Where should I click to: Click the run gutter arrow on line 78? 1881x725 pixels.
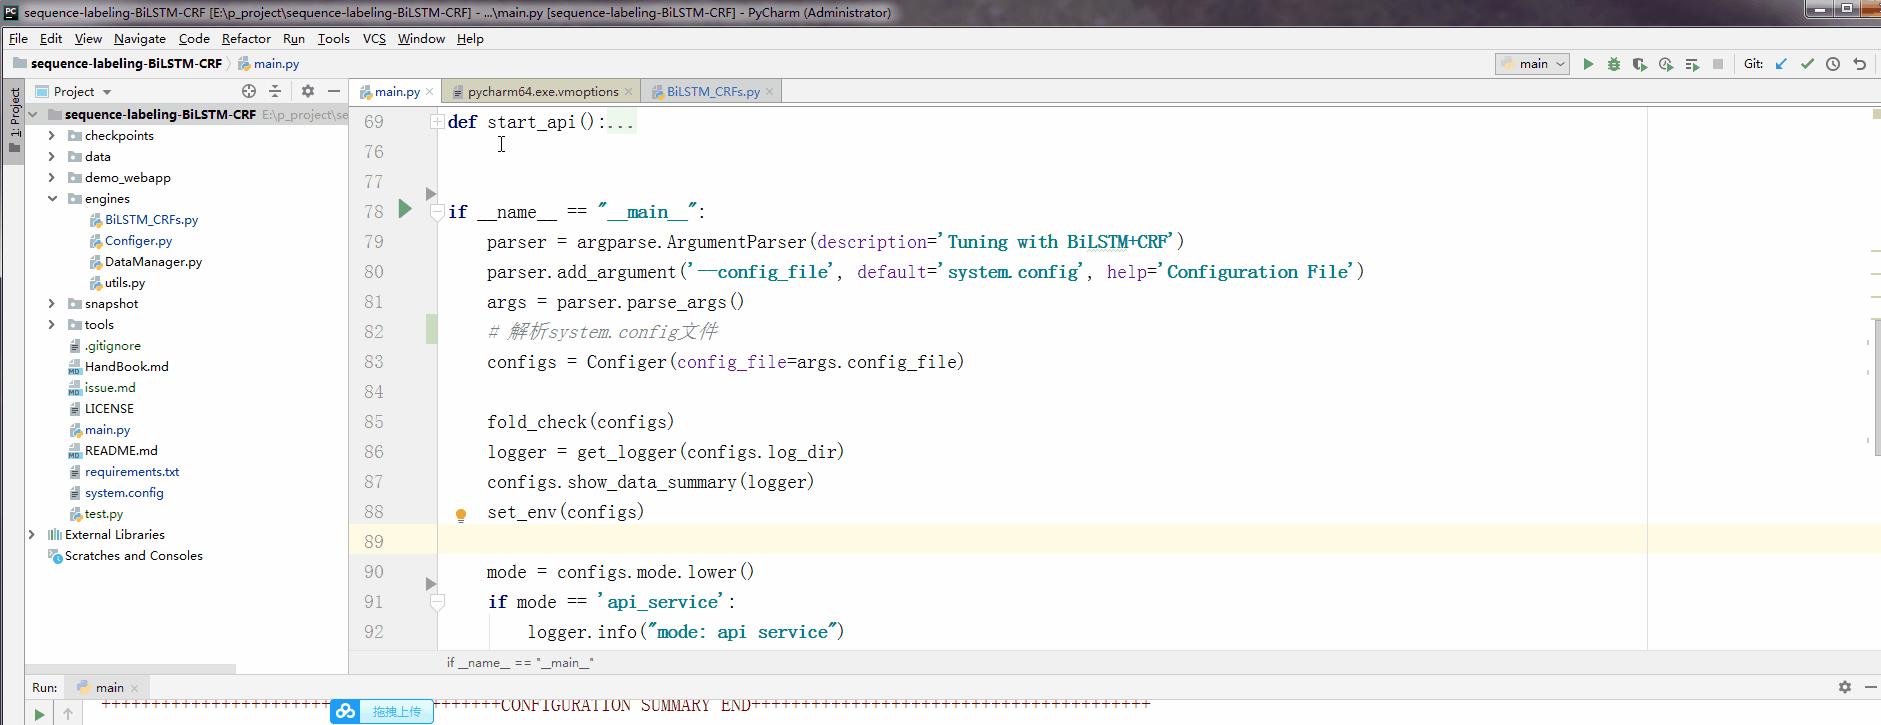pos(405,209)
